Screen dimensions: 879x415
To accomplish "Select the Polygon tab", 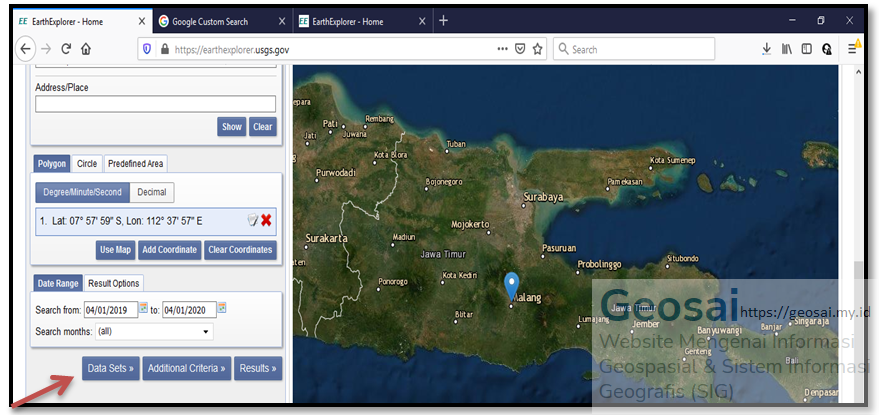I will click(52, 164).
